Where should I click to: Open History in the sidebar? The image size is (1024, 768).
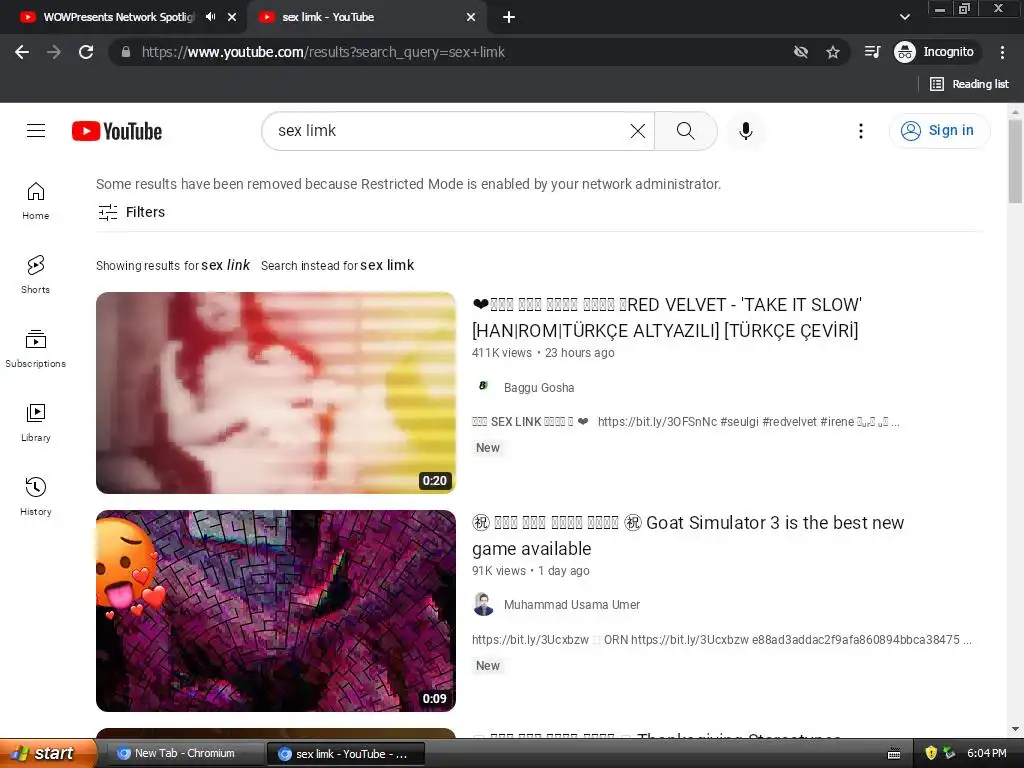click(36, 496)
